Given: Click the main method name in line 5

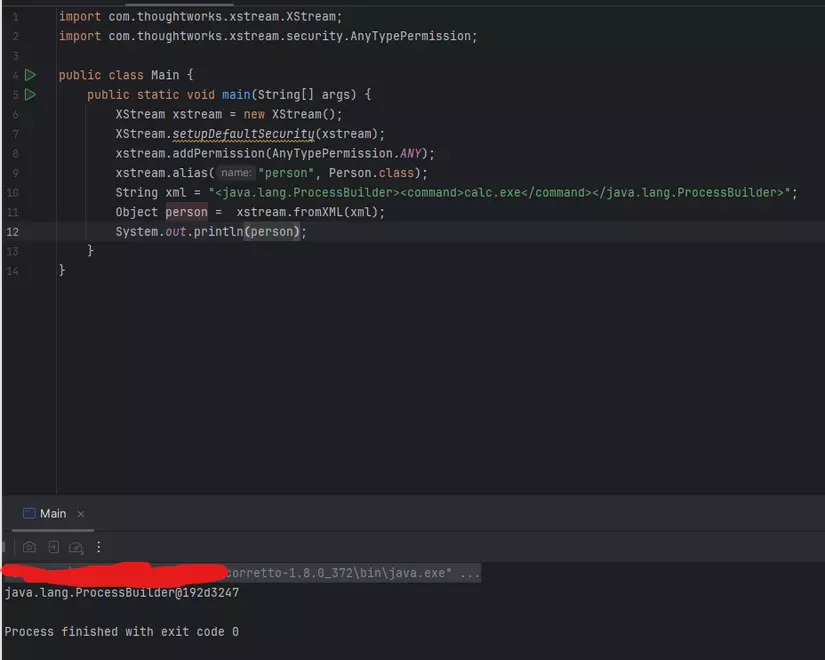Looking at the screenshot, I should (236, 95).
